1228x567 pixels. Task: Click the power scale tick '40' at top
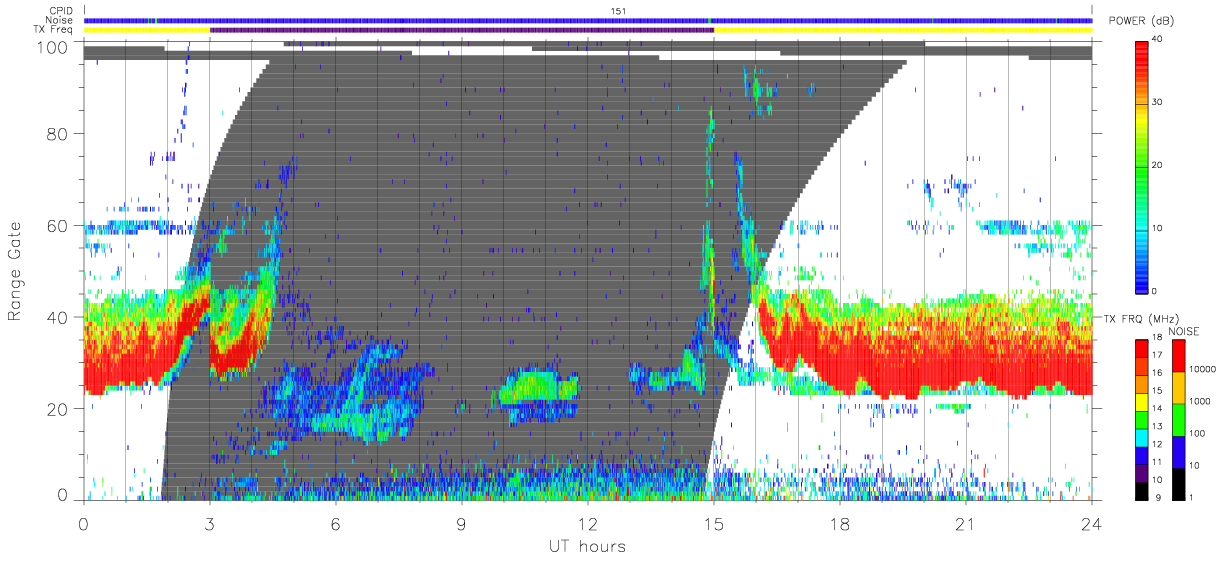click(1158, 40)
